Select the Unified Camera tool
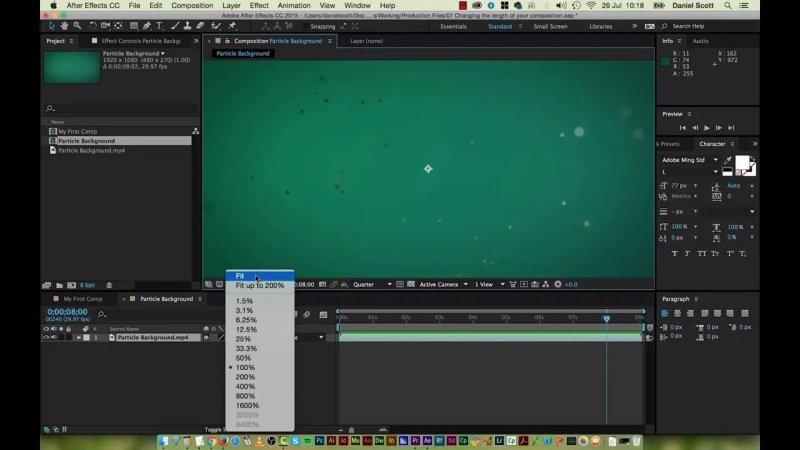This screenshot has height=450, width=800. tap(106, 26)
